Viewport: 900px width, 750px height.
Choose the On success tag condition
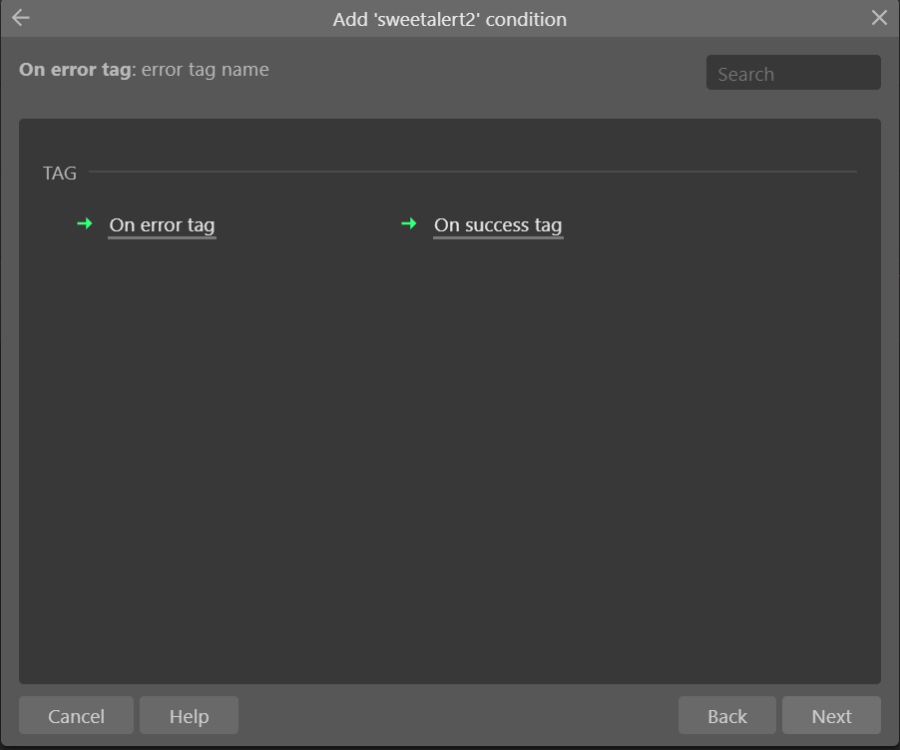[x=497, y=224]
